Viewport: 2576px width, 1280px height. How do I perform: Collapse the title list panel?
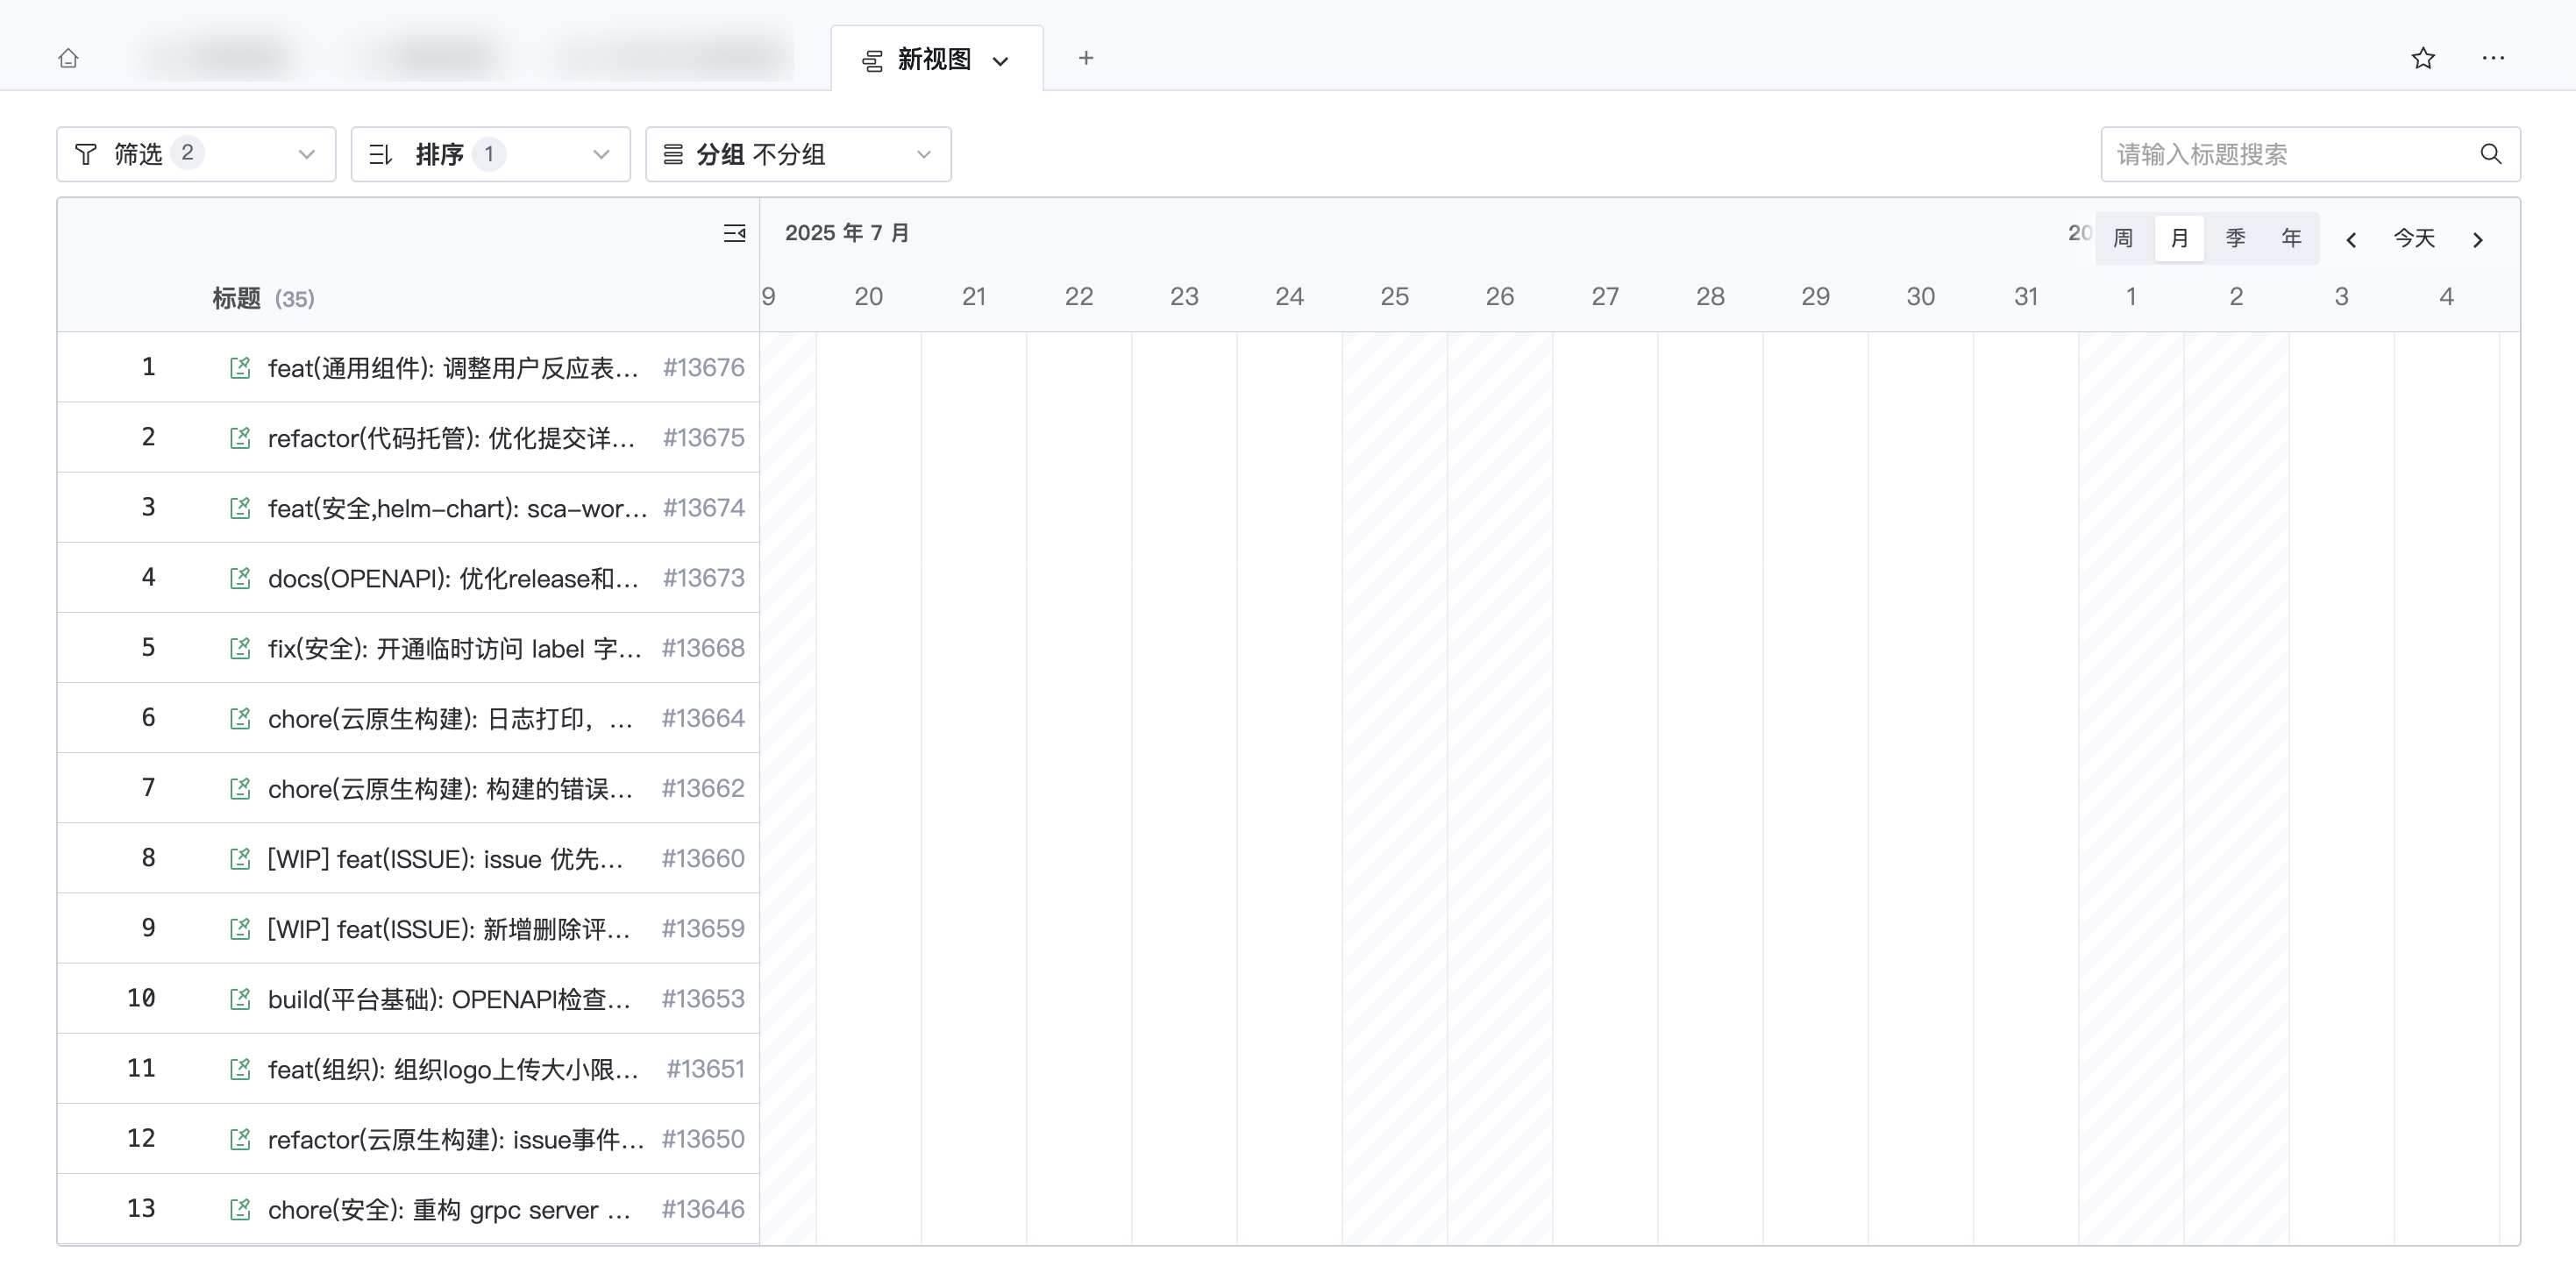(x=734, y=233)
